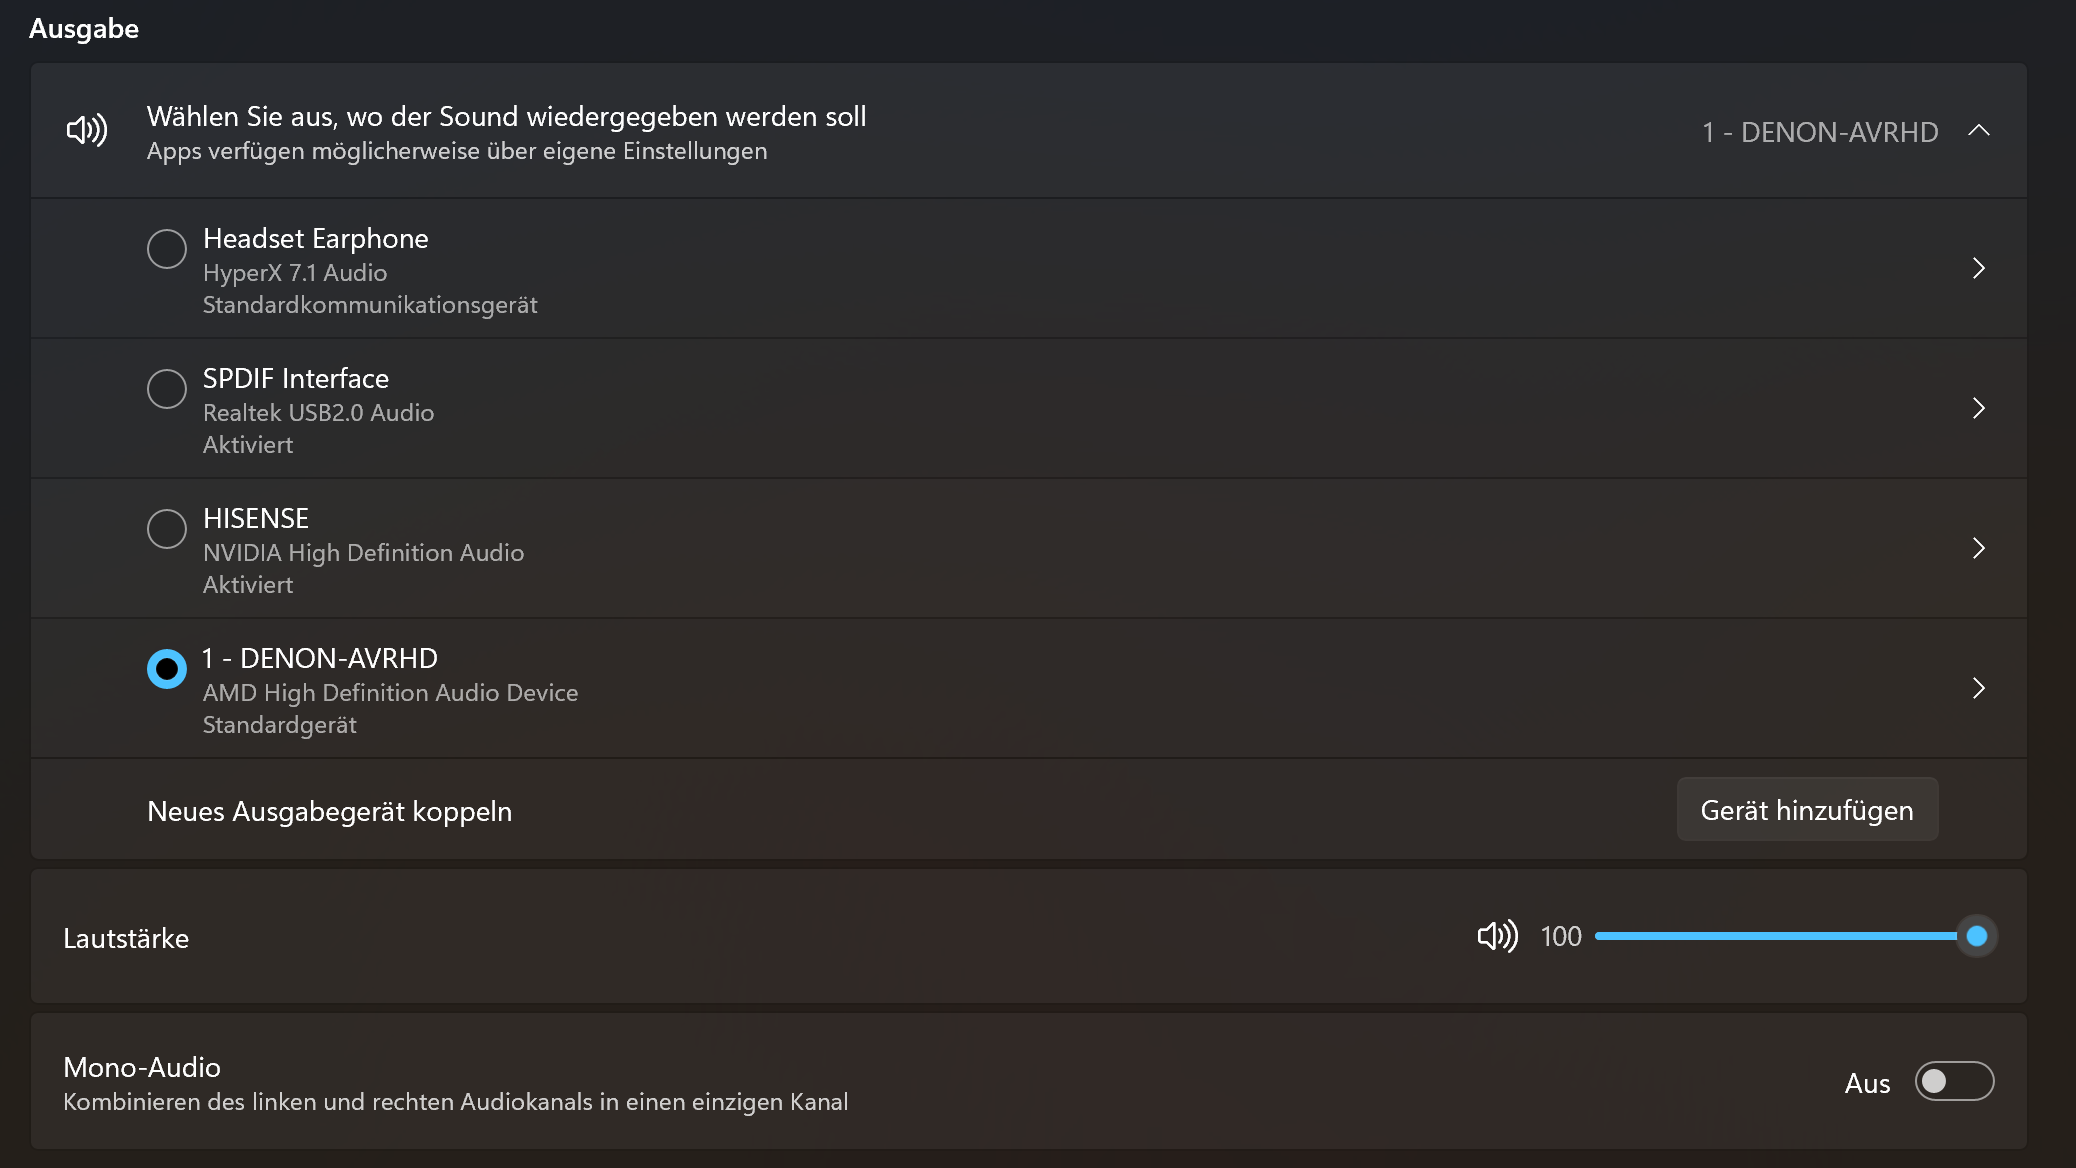The width and height of the screenshot is (2076, 1168).
Task: Collapse the output device list chevron
Action: click(1978, 131)
